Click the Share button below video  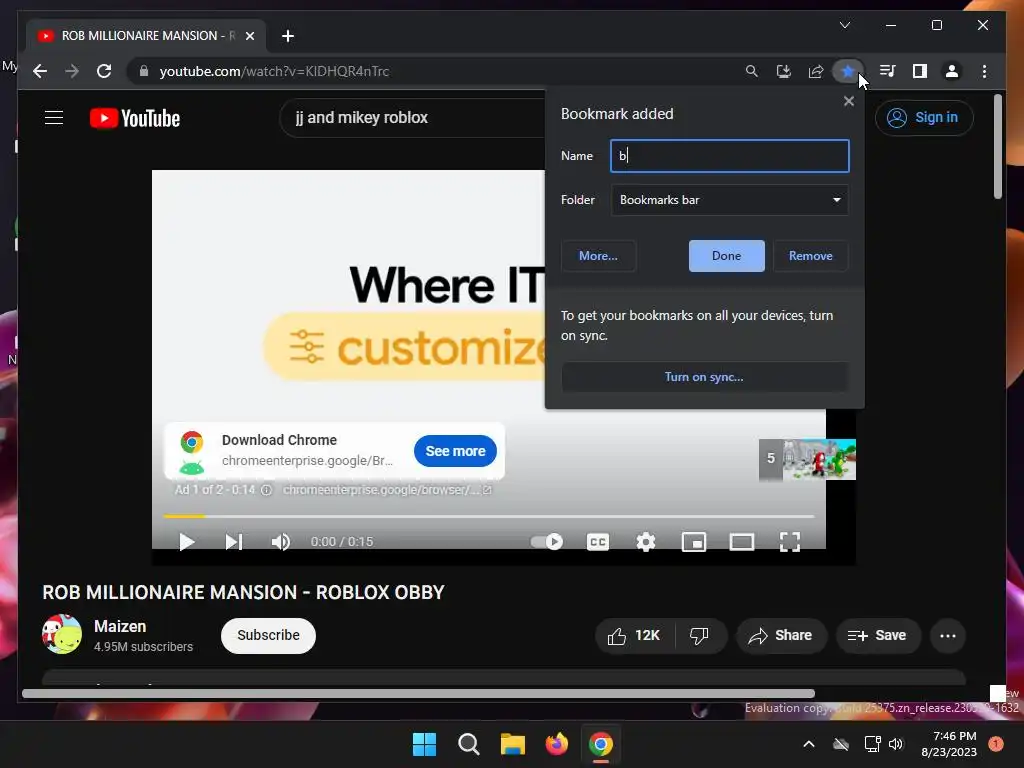(x=781, y=636)
